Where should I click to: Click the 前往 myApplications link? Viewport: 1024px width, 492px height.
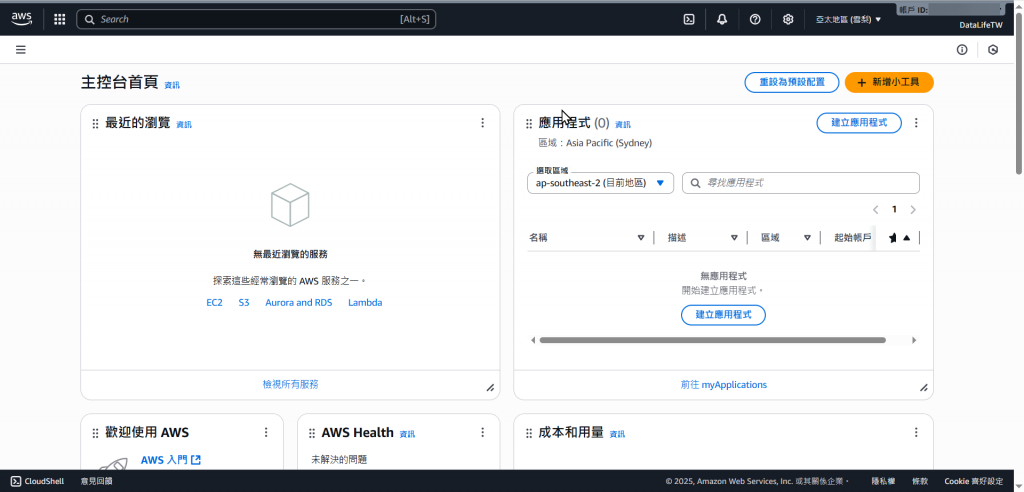click(724, 385)
